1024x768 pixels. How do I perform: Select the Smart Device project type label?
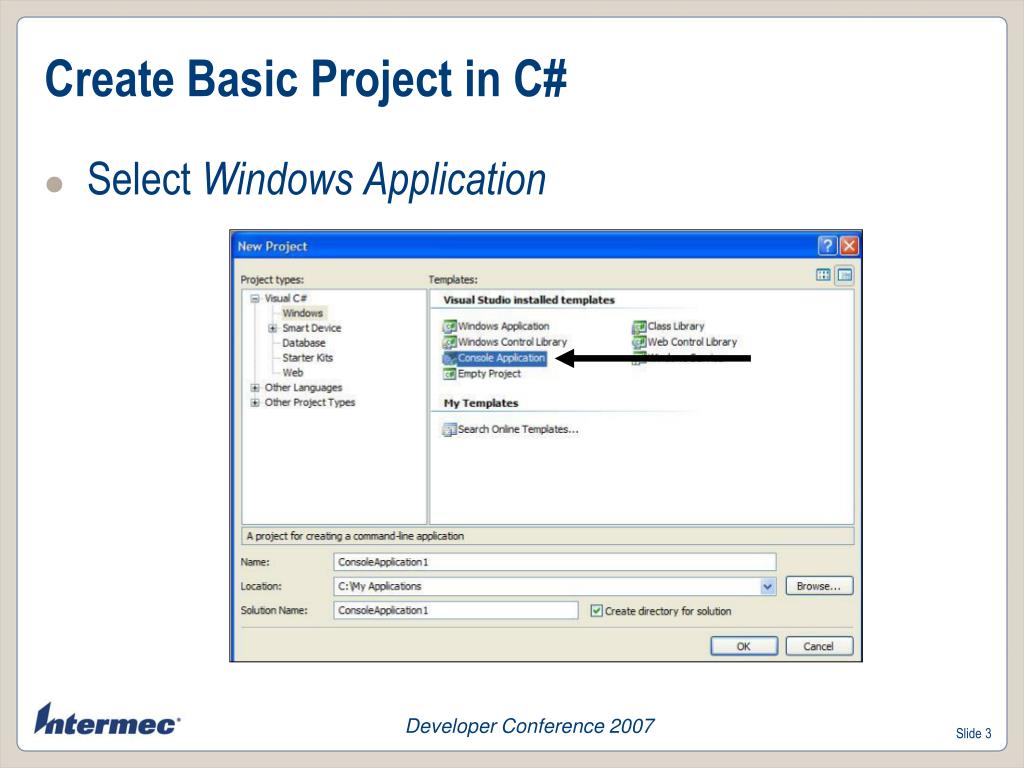pos(312,328)
